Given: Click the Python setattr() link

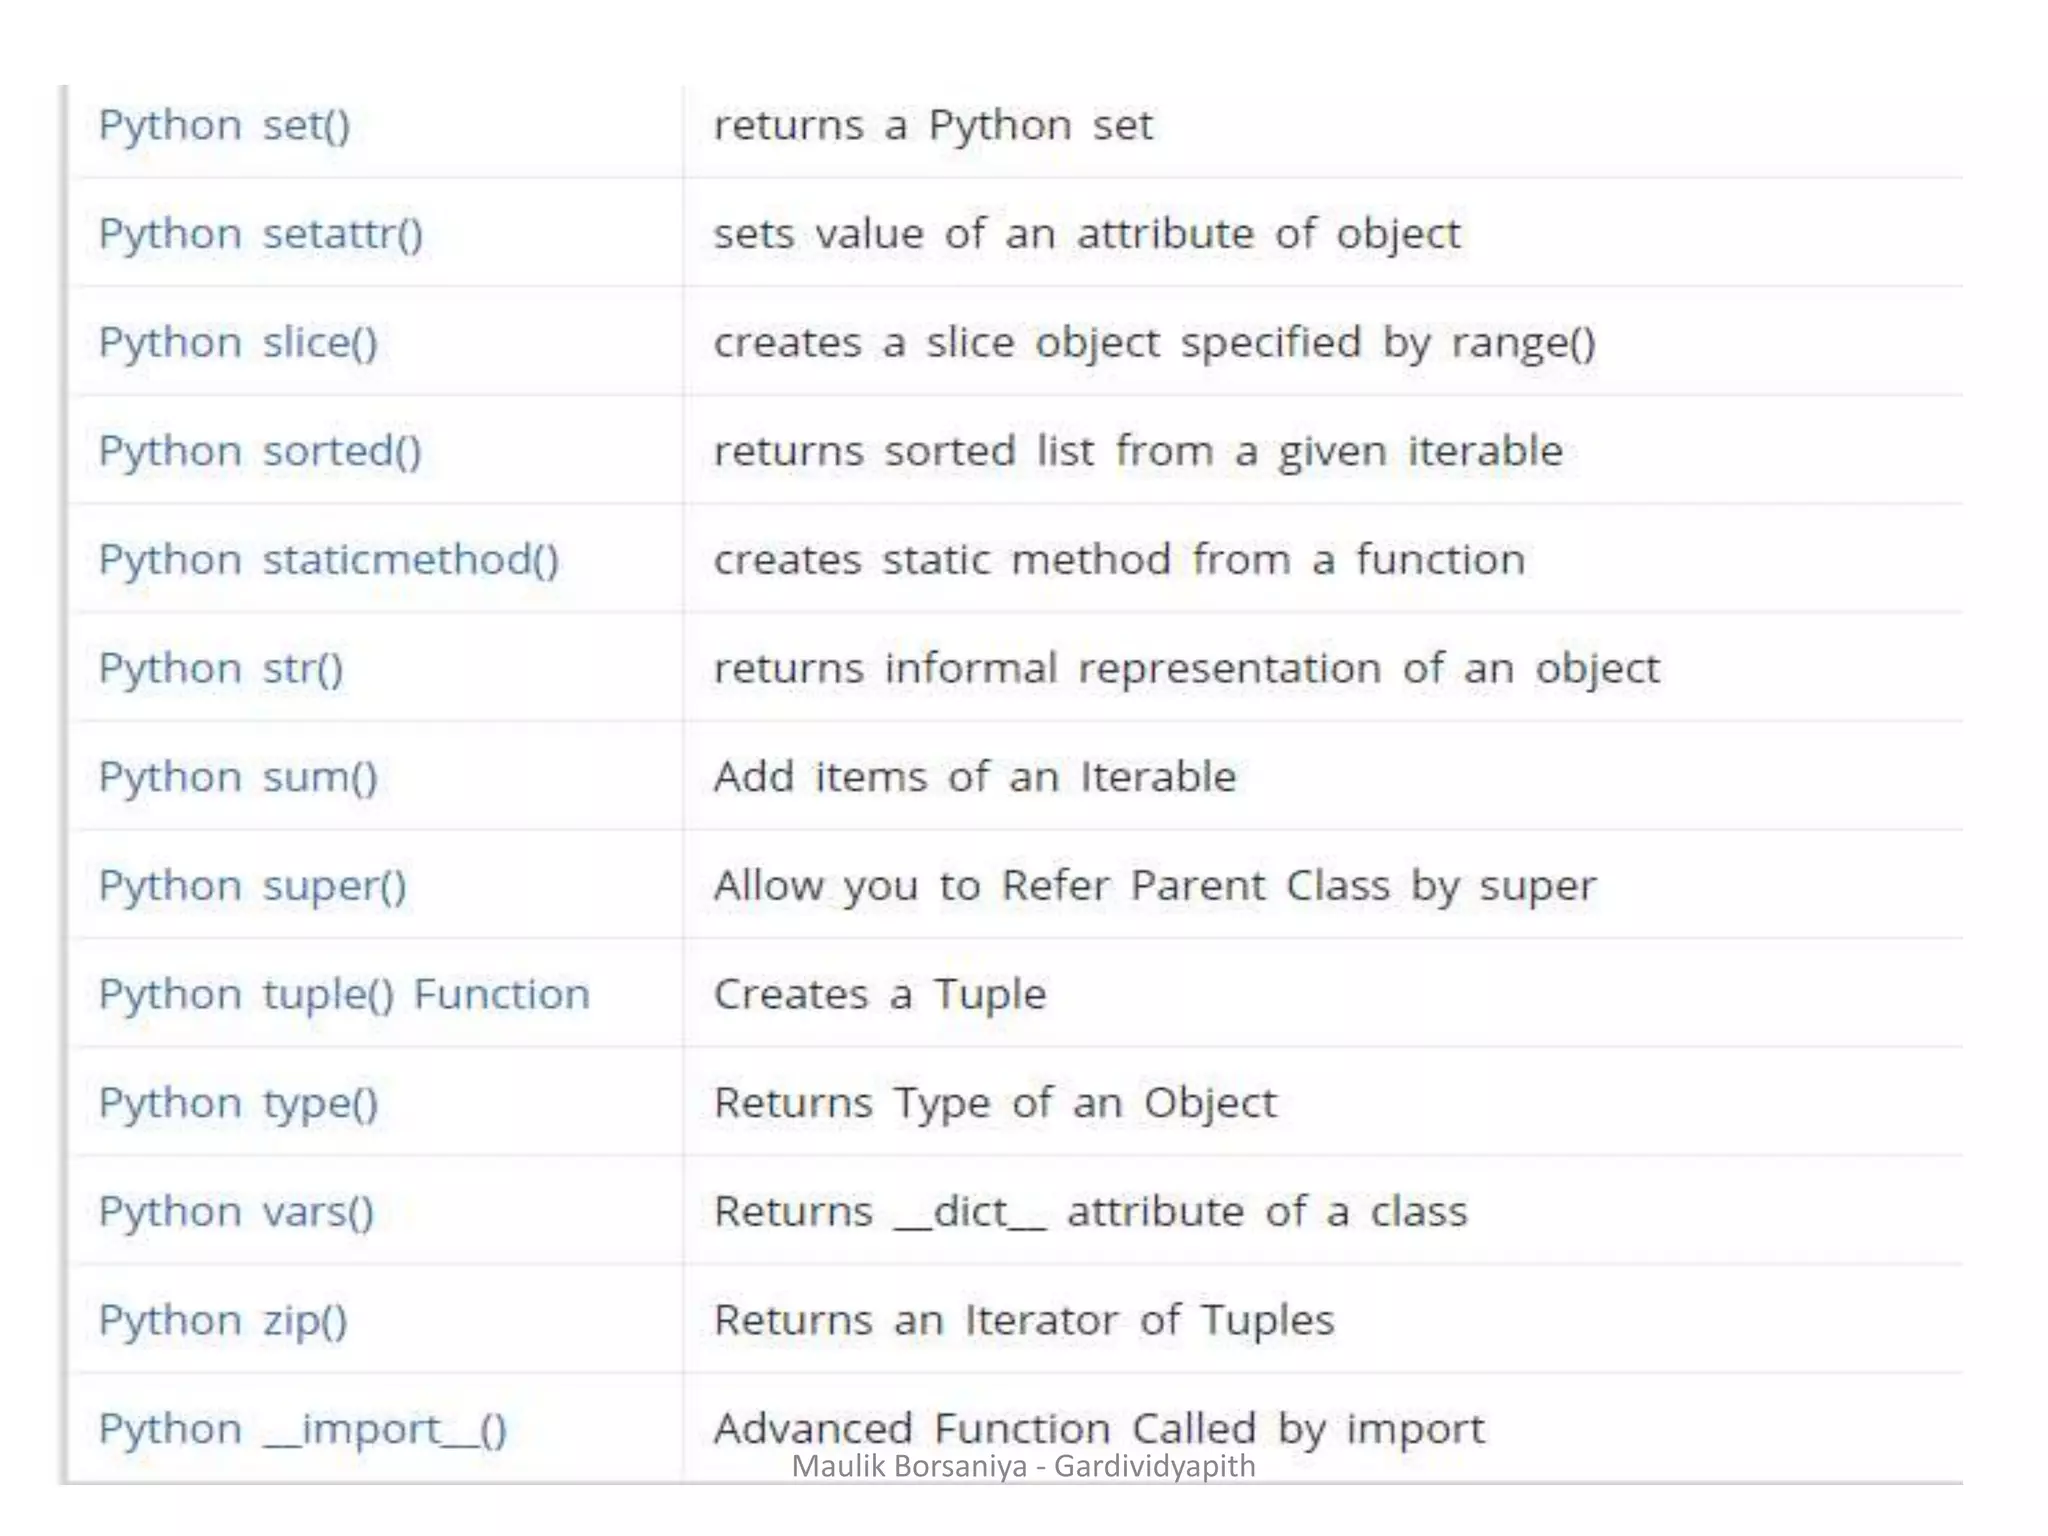Looking at the screenshot, I should 260,235.
